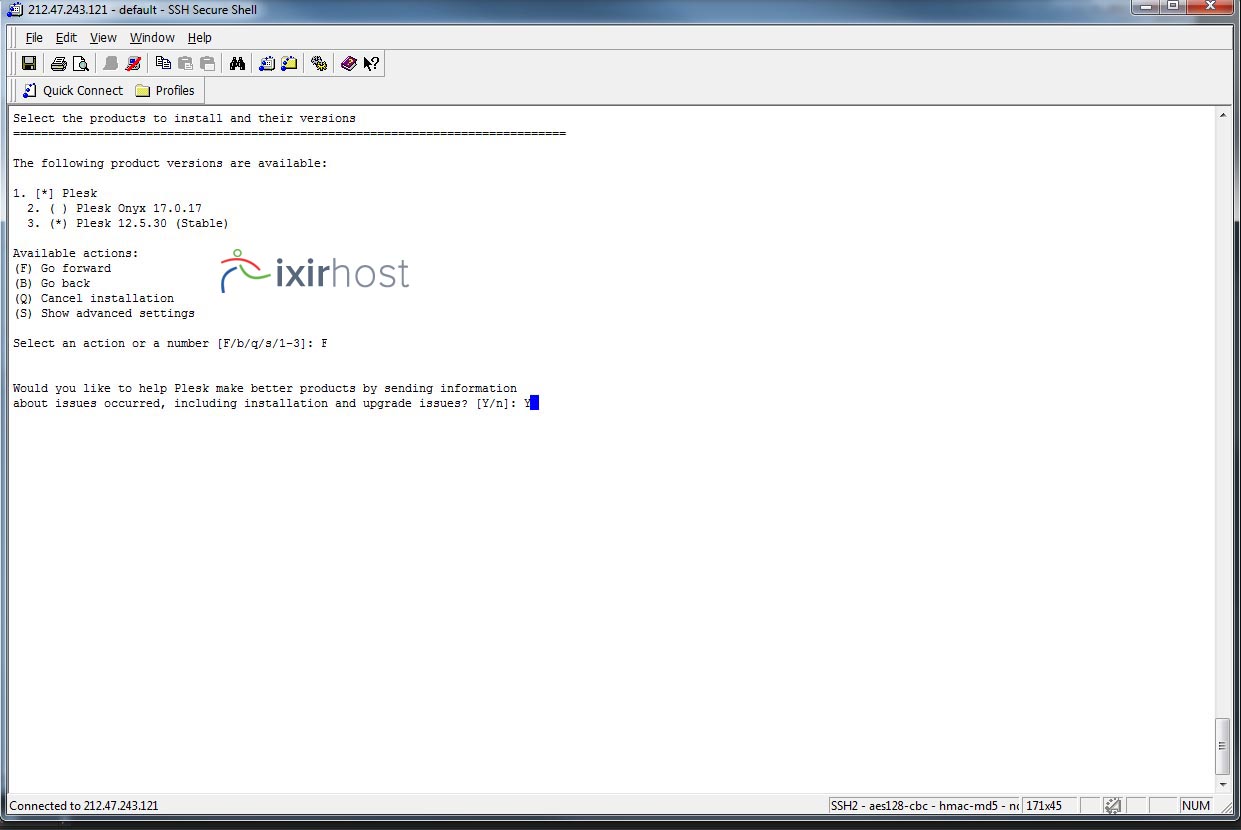Image resolution: width=1241 pixels, height=830 pixels.
Task: Click '1. [*] Plesk' line
Action: coord(55,193)
